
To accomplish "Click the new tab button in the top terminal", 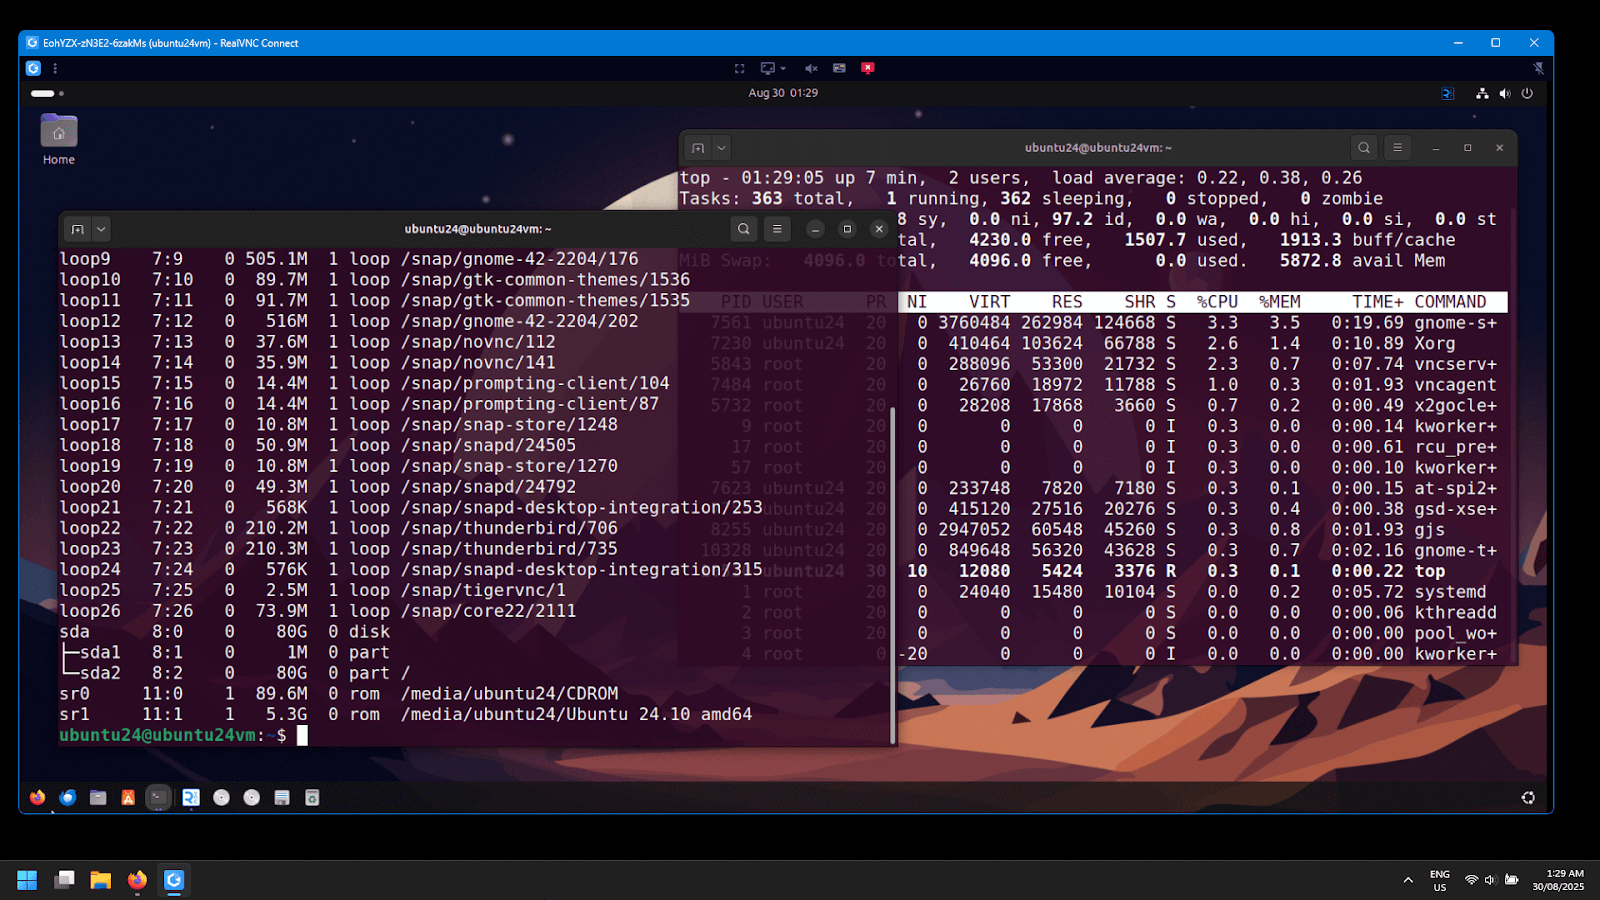I will [x=698, y=148].
